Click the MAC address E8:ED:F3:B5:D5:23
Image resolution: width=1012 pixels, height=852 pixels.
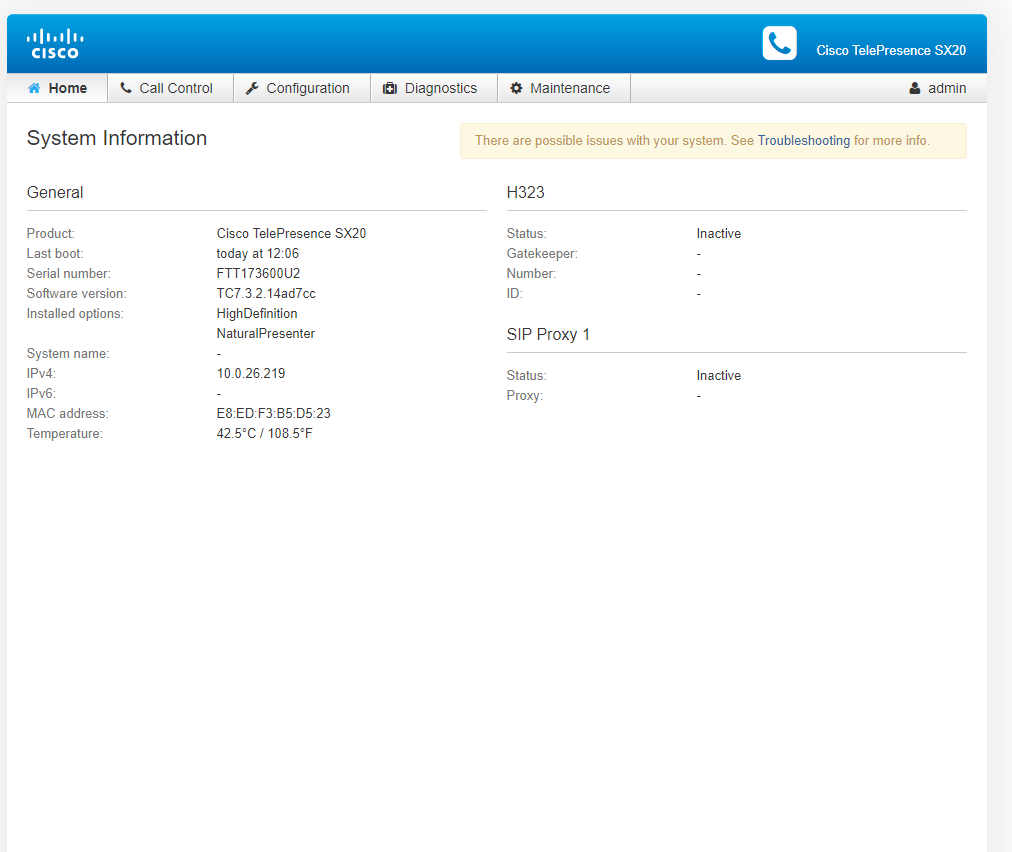click(x=273, y=413)
